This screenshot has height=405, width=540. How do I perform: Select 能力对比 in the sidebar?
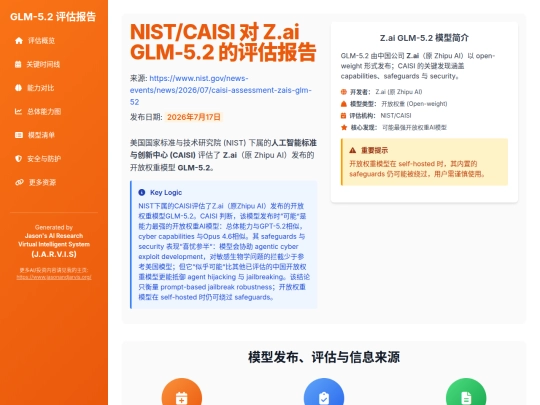point(54,88)
